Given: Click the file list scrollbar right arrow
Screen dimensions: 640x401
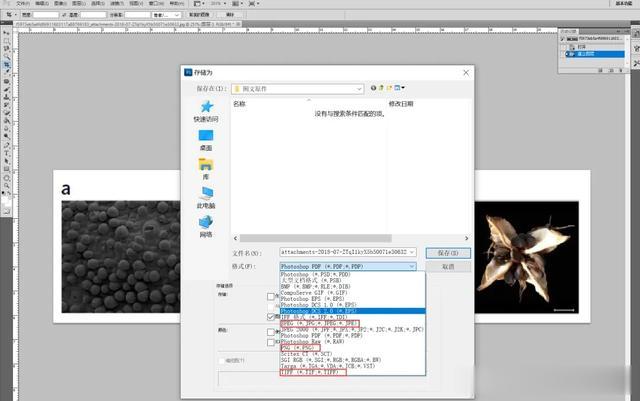Looking at the screenshot, I should point(467,238).
